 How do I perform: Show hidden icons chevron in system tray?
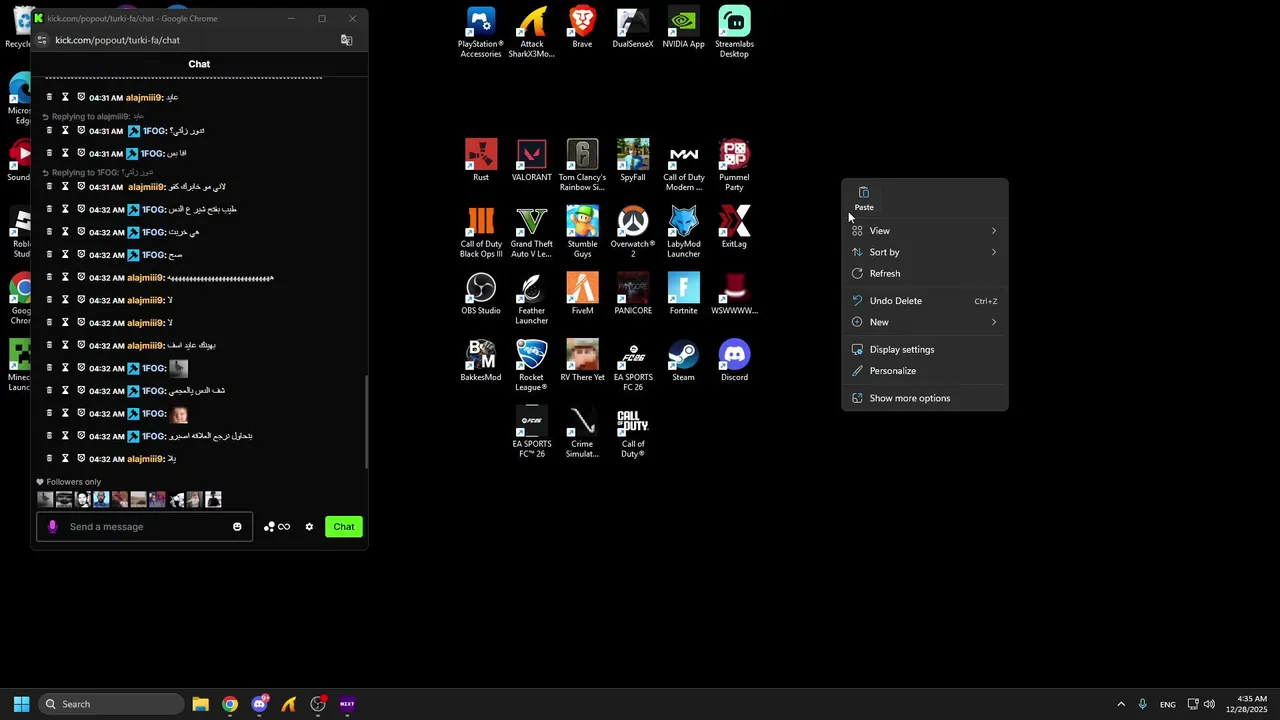pos(1121,704)
